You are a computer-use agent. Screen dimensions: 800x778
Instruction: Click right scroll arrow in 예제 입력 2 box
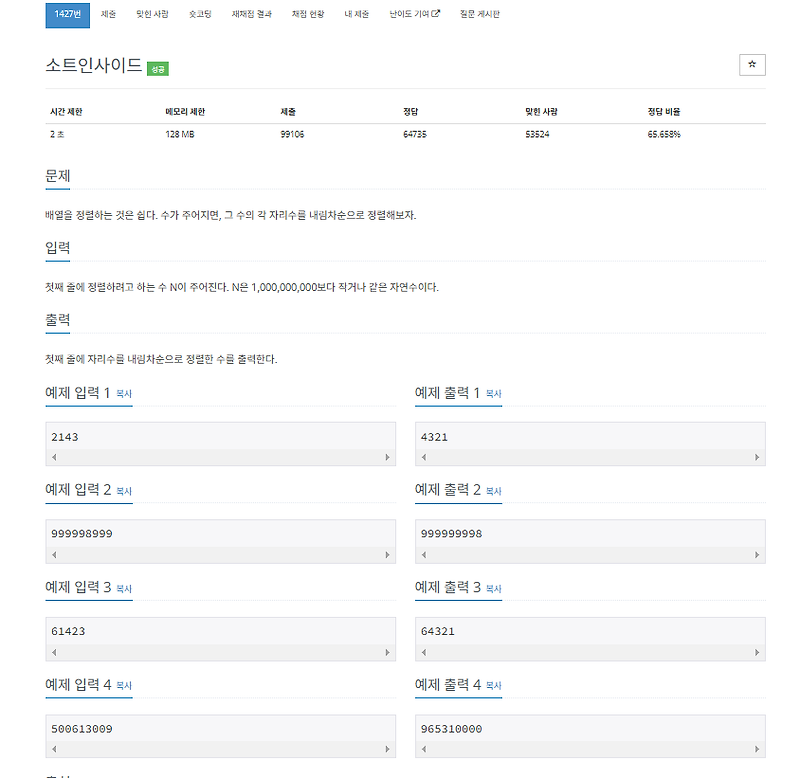[387, 555]
